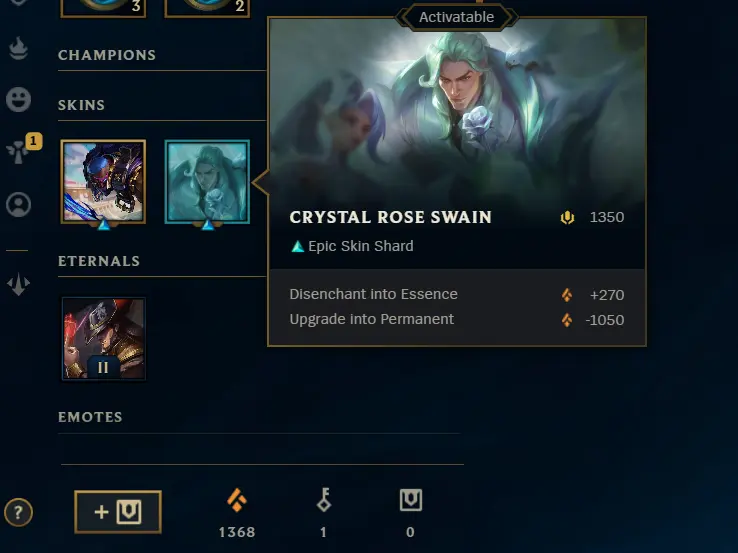Click the Champions section header

click(x=107, y=55)
